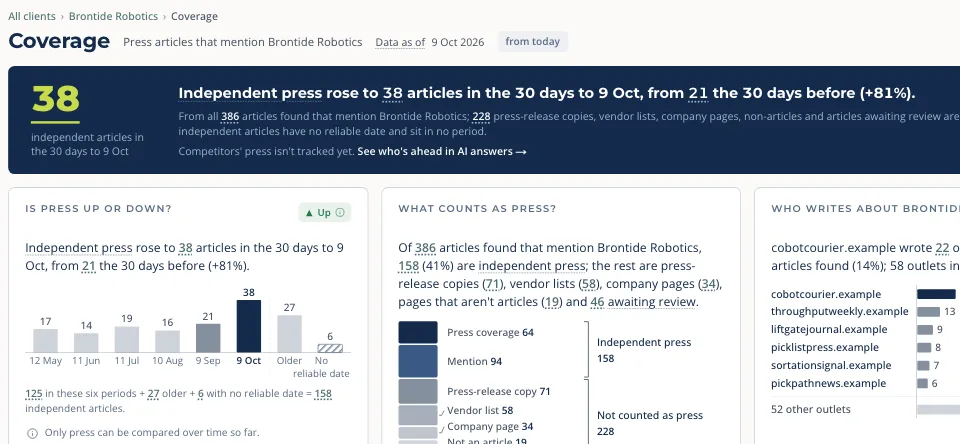Select the dark 9 Oct bar
Viewport: 960px width, 444px height.
pyautogui.click(x=249, y=326)
